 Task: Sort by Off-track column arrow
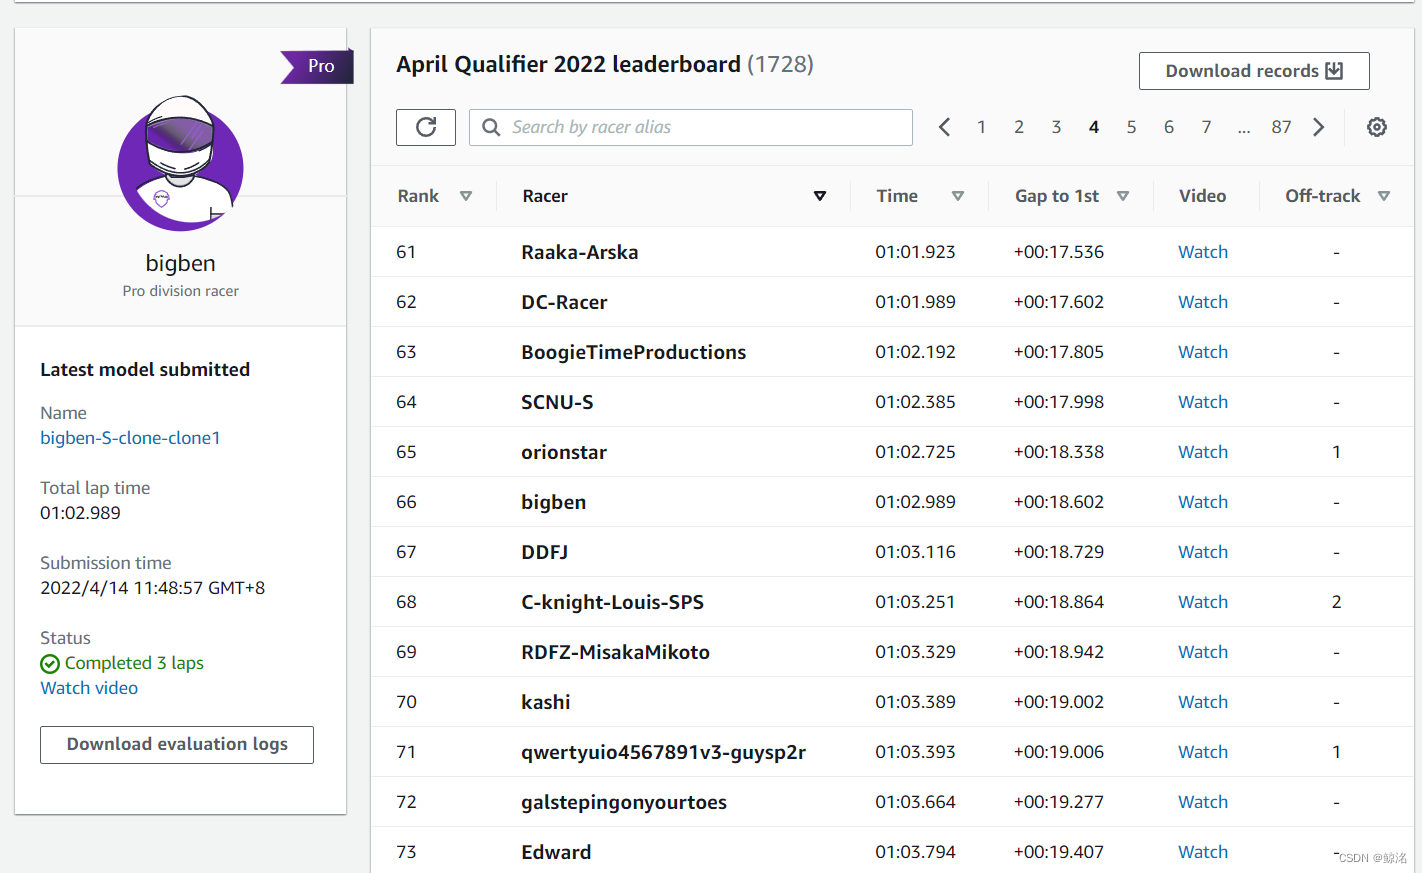[x=1384, y=196]
